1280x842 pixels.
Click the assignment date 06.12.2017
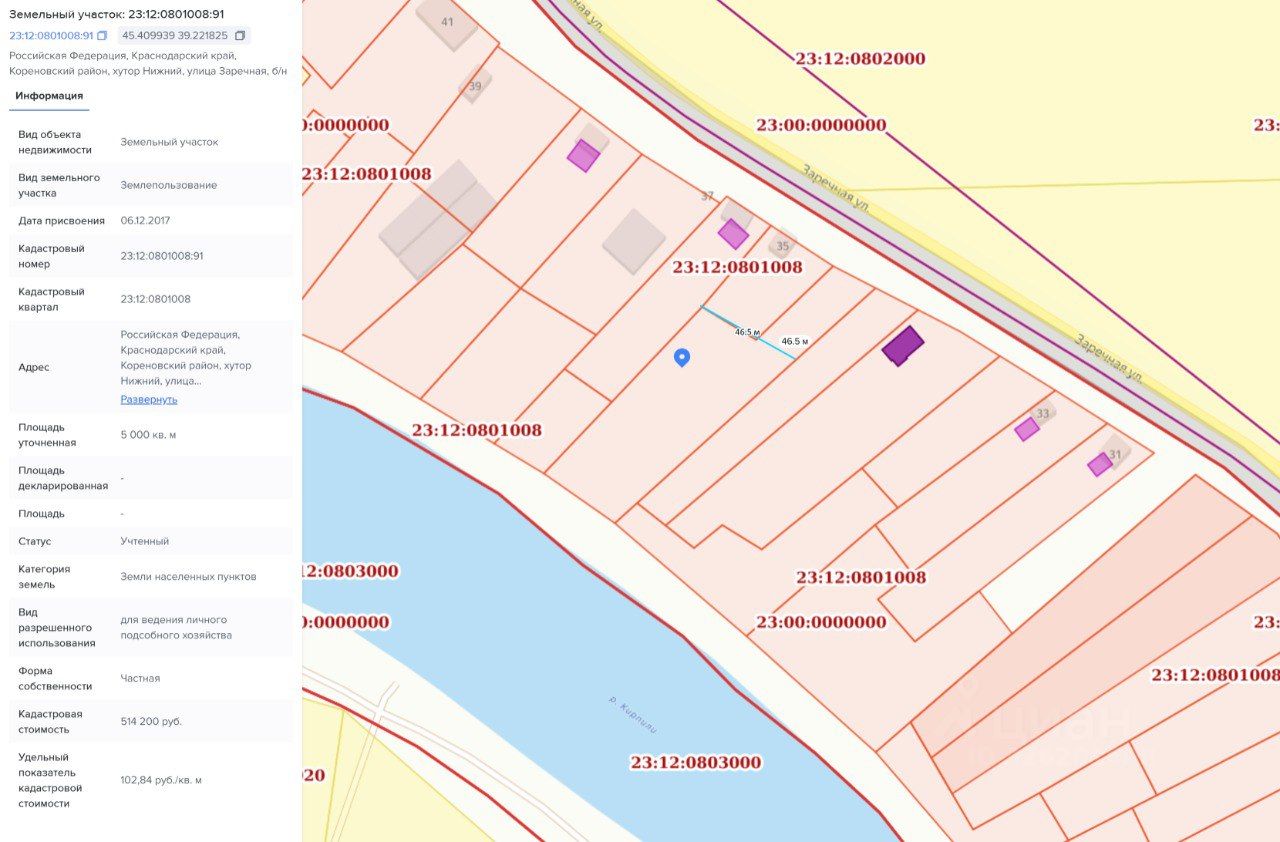click(147, 220)
